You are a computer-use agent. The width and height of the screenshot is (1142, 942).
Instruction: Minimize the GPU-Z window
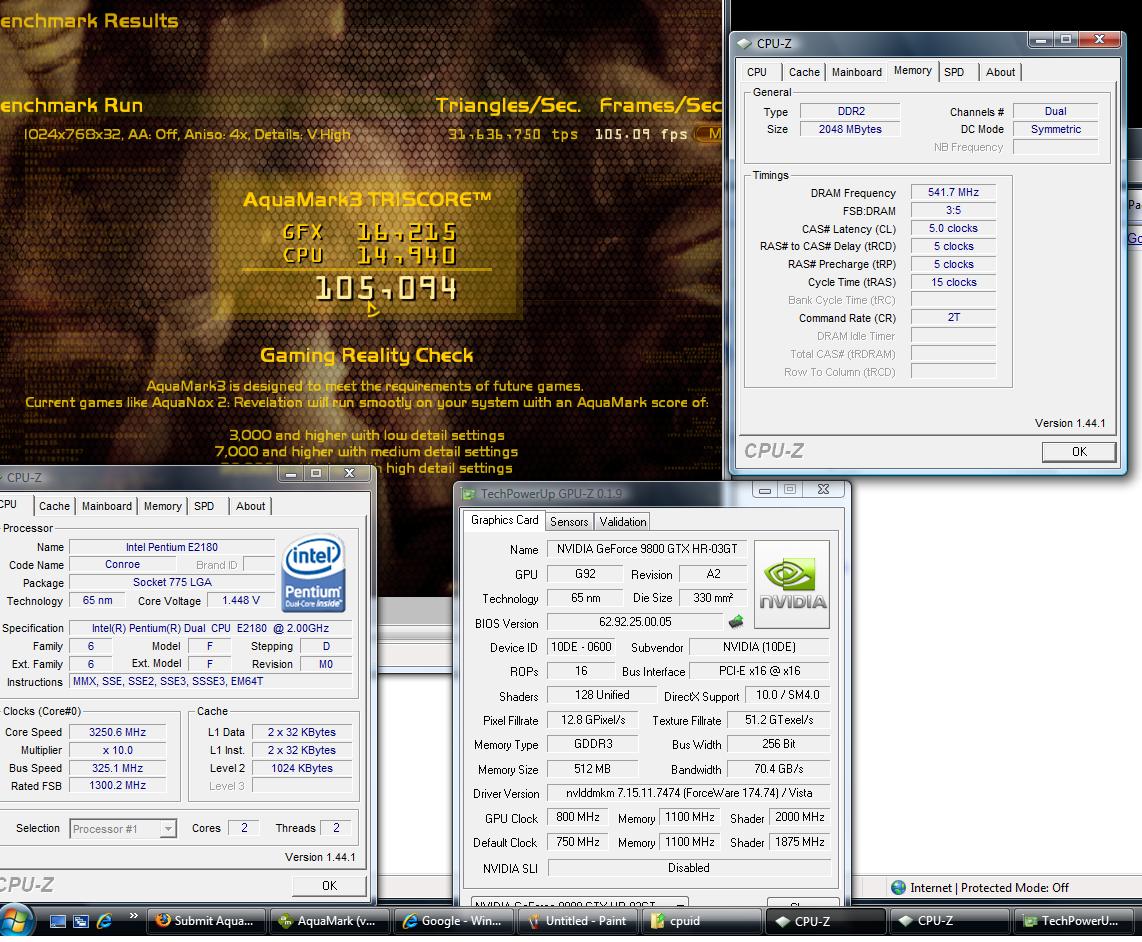(765, 490)
